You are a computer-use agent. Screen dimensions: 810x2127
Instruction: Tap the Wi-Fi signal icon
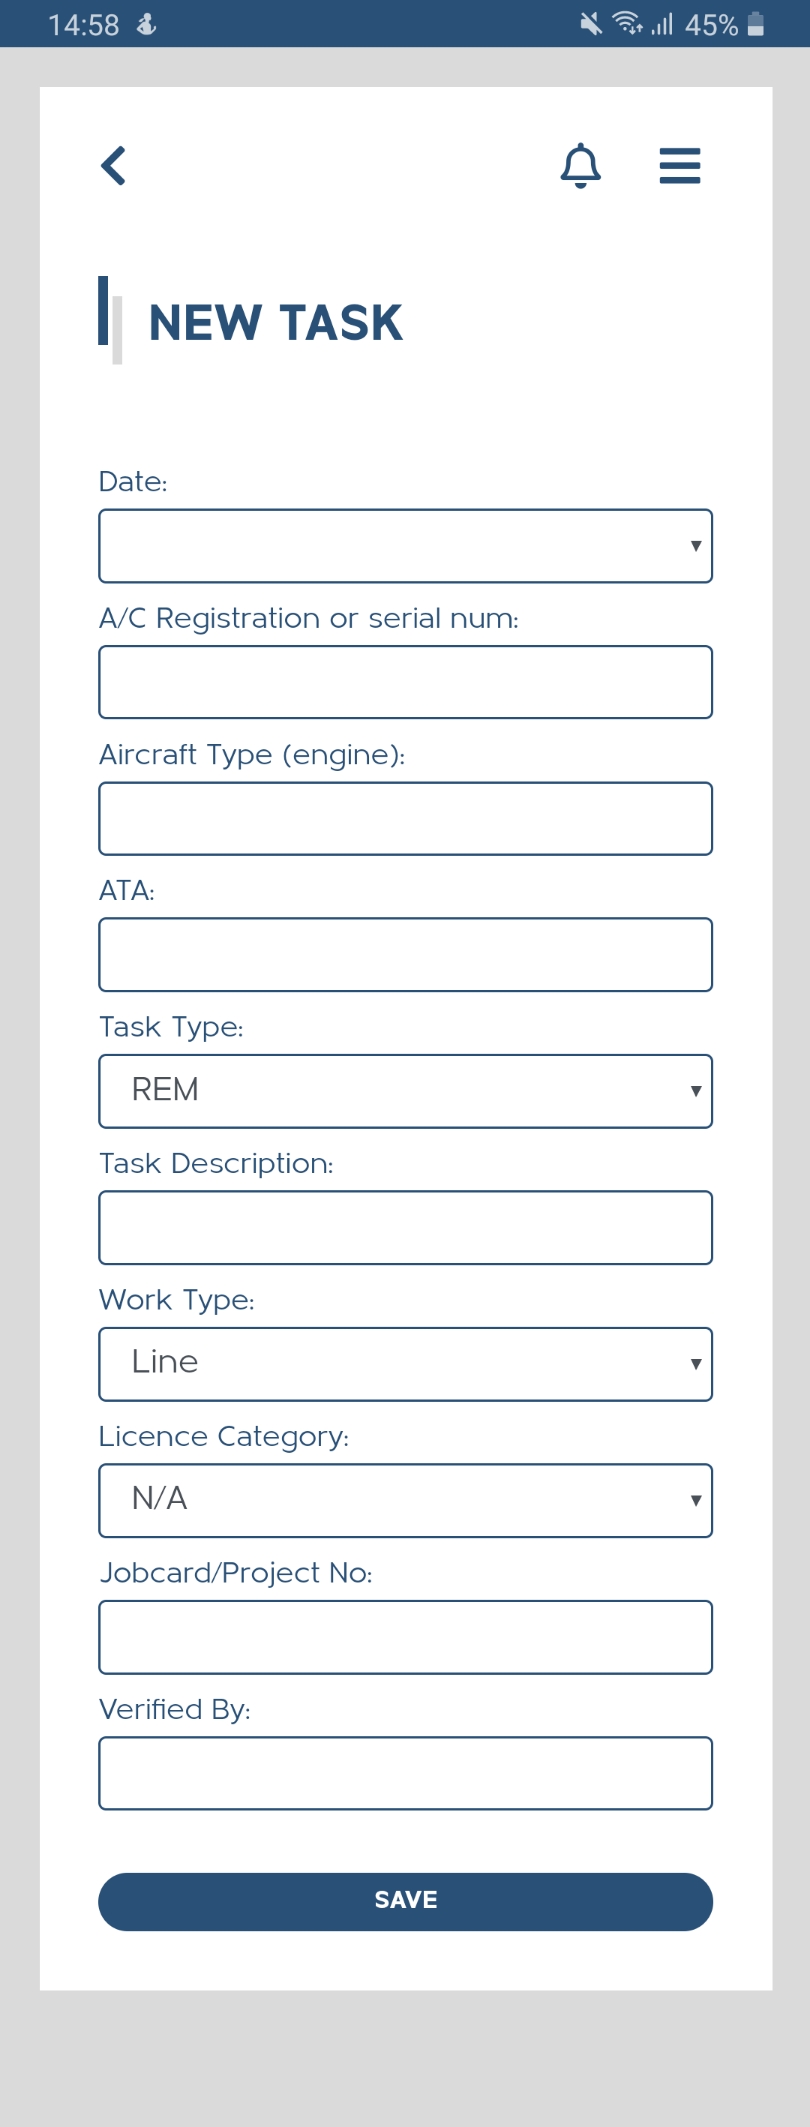[x=627, y=23]
